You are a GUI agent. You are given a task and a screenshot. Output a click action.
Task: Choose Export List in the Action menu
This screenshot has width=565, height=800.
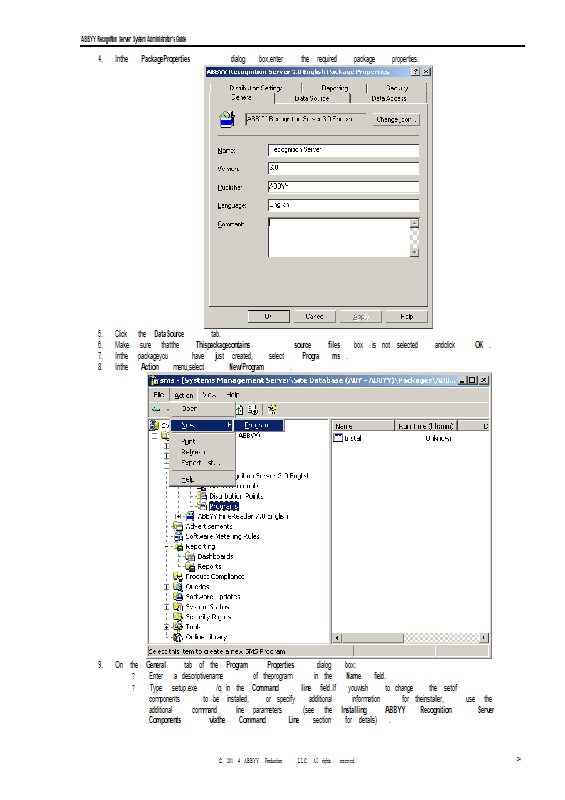click(202, 463)
